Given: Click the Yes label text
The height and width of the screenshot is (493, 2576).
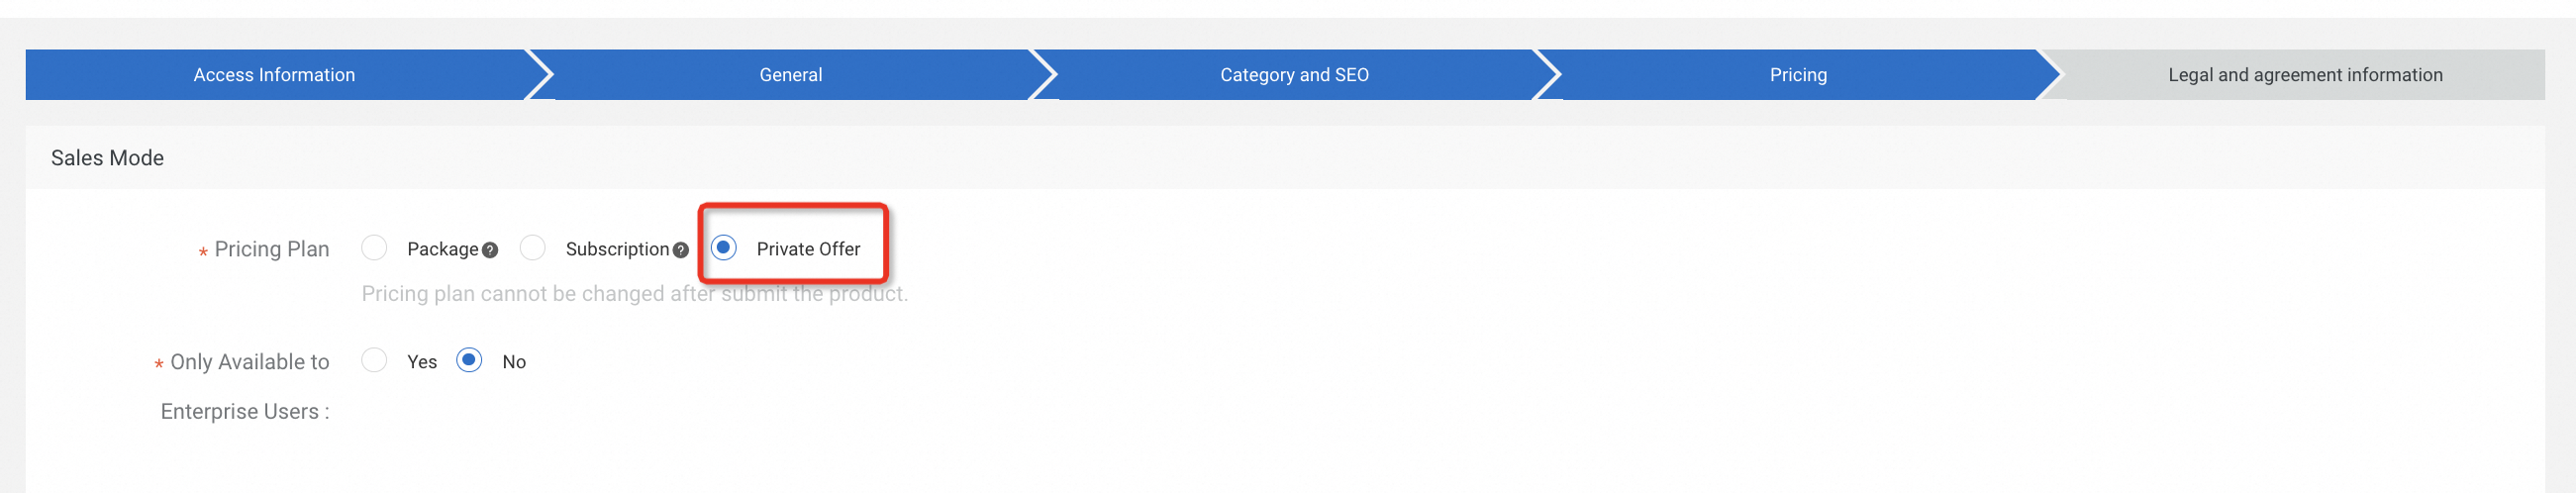Looking at the screenshot, I should (422, 362).
